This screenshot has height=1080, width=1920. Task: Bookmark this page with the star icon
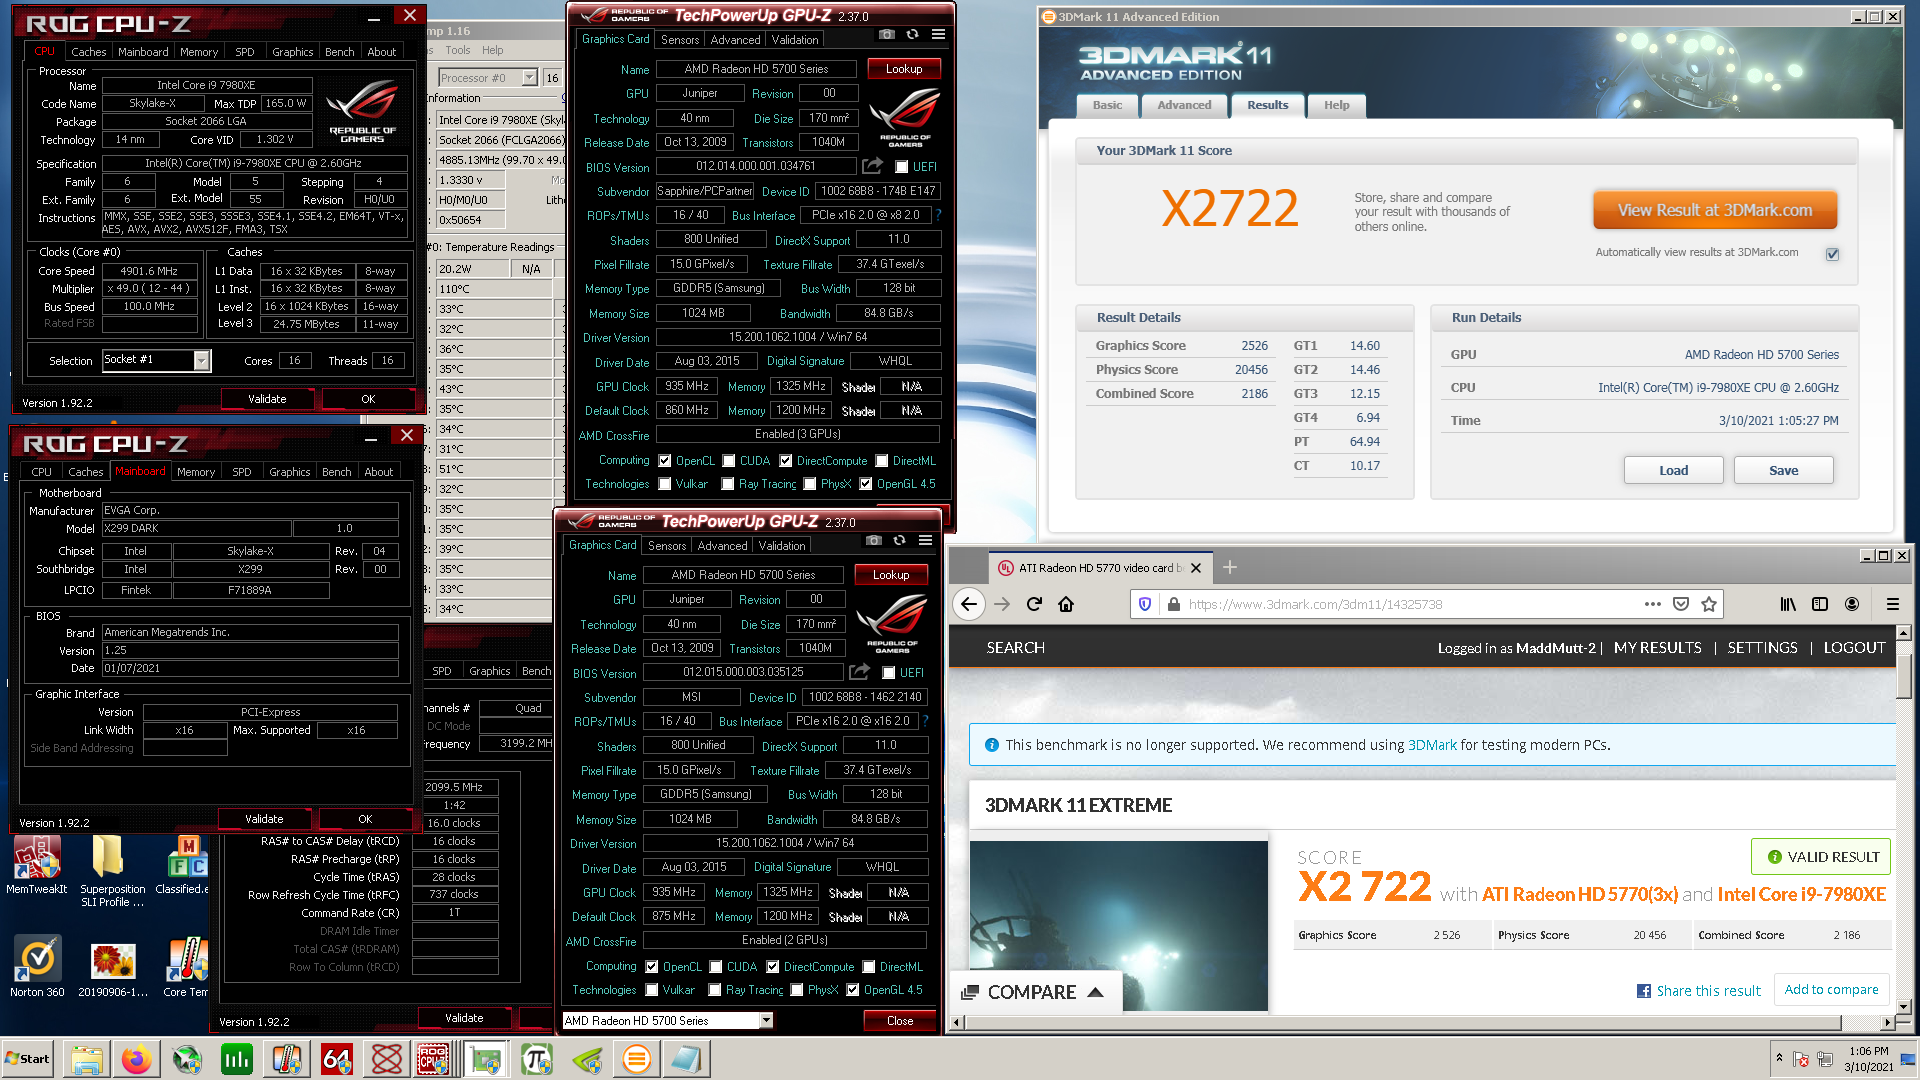(1709, 604)
